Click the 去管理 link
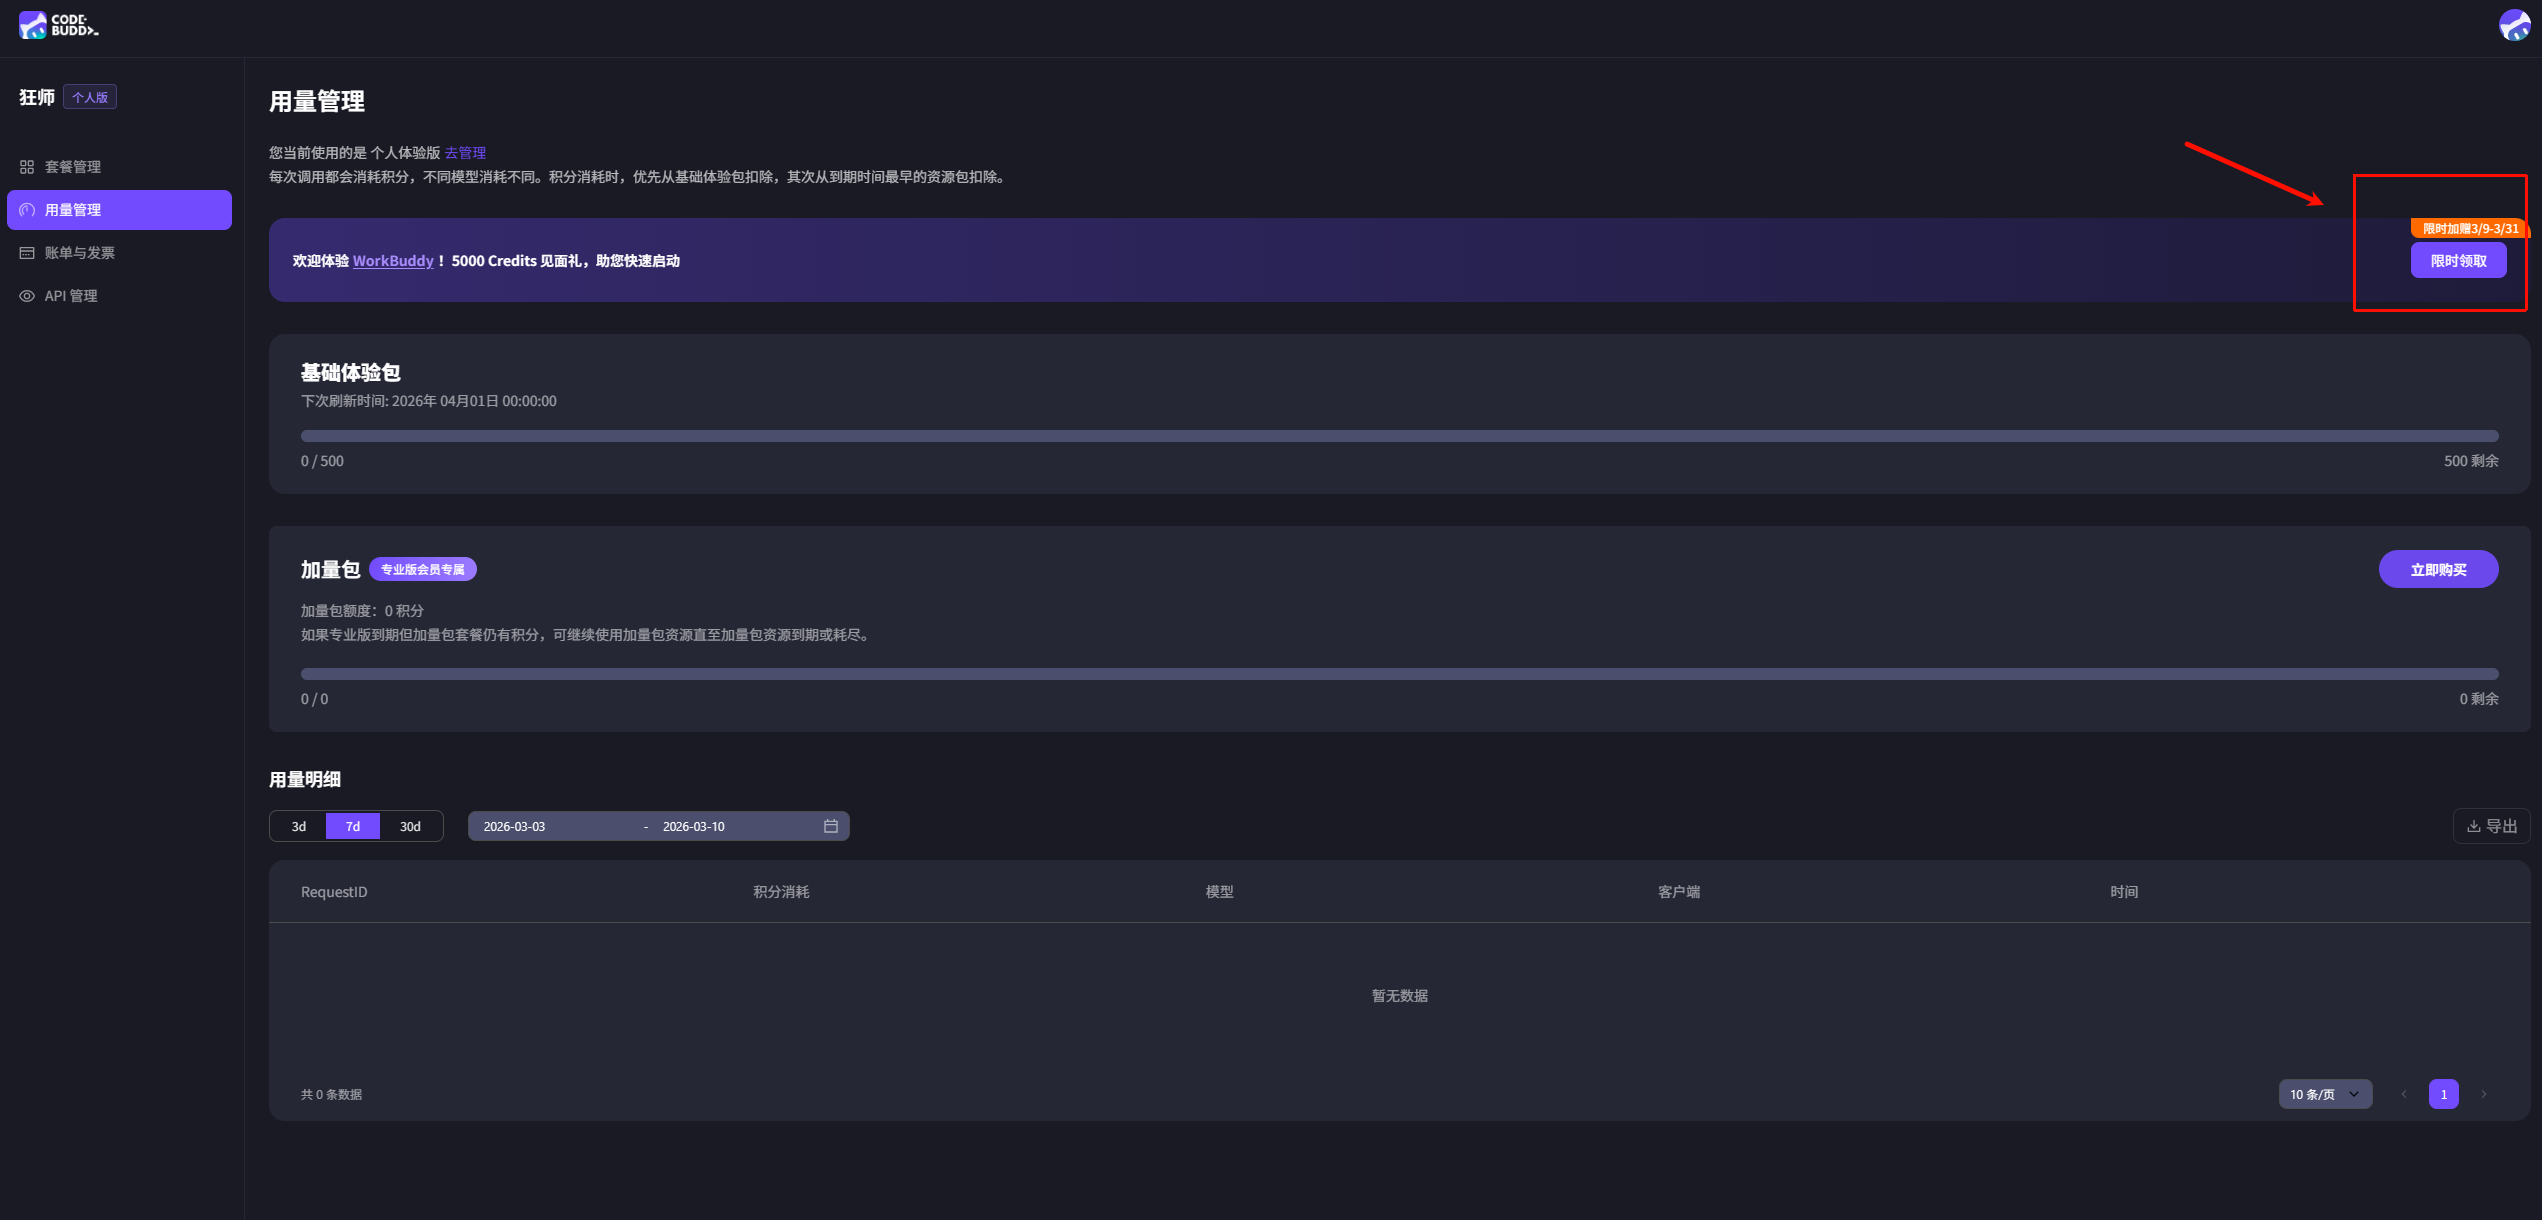Image resolution: width=2542 pixels, height=1220 pixels. click(x=465, y=153)
